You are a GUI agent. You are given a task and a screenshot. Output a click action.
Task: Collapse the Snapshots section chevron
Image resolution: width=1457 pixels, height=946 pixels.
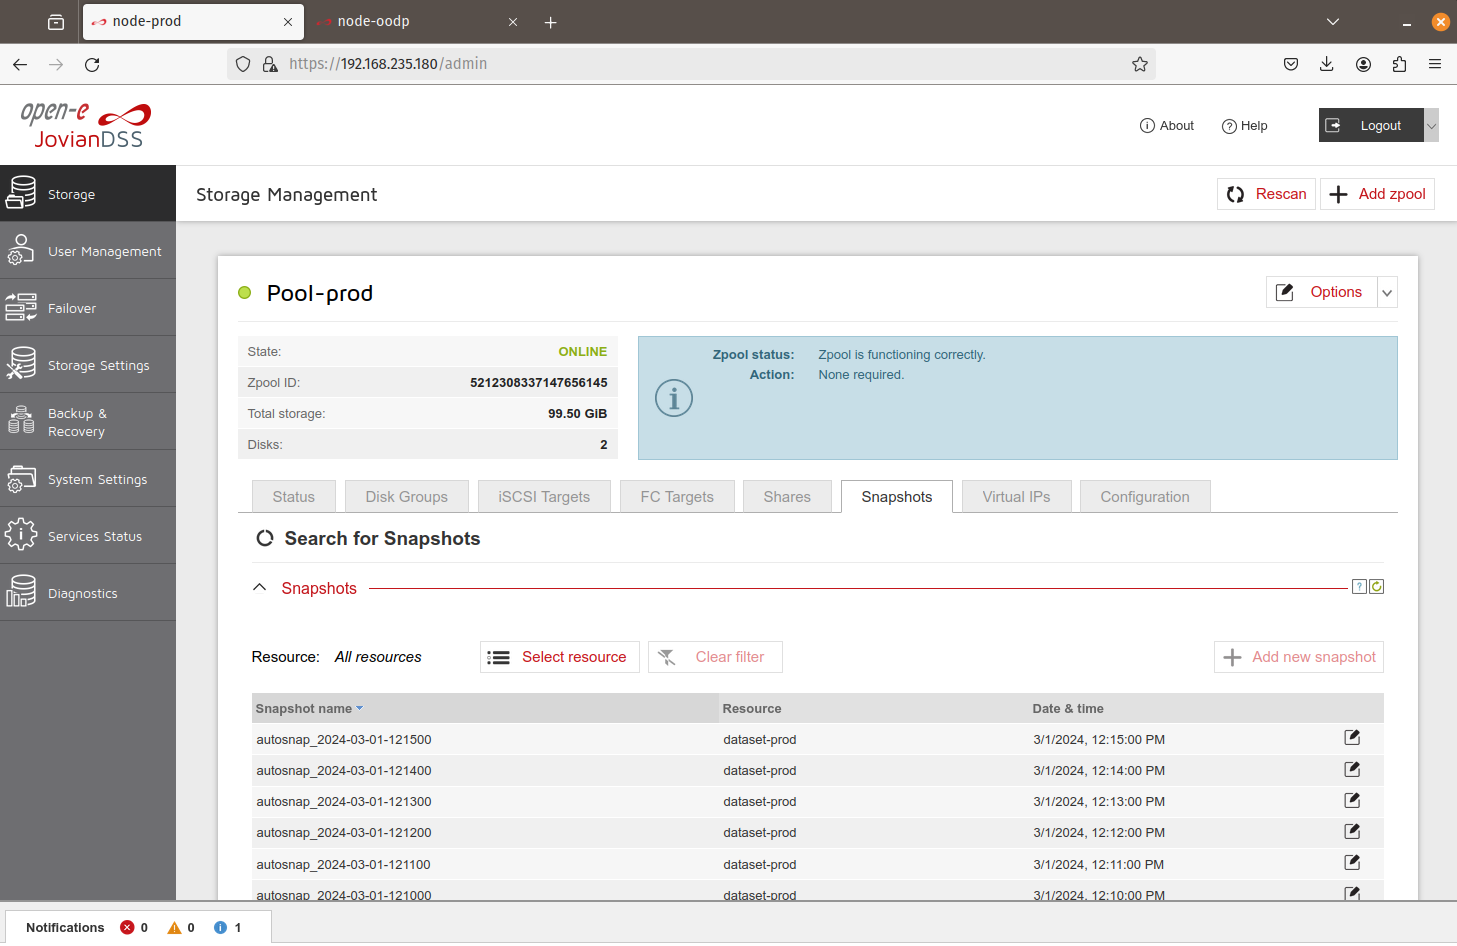[260, 587]
